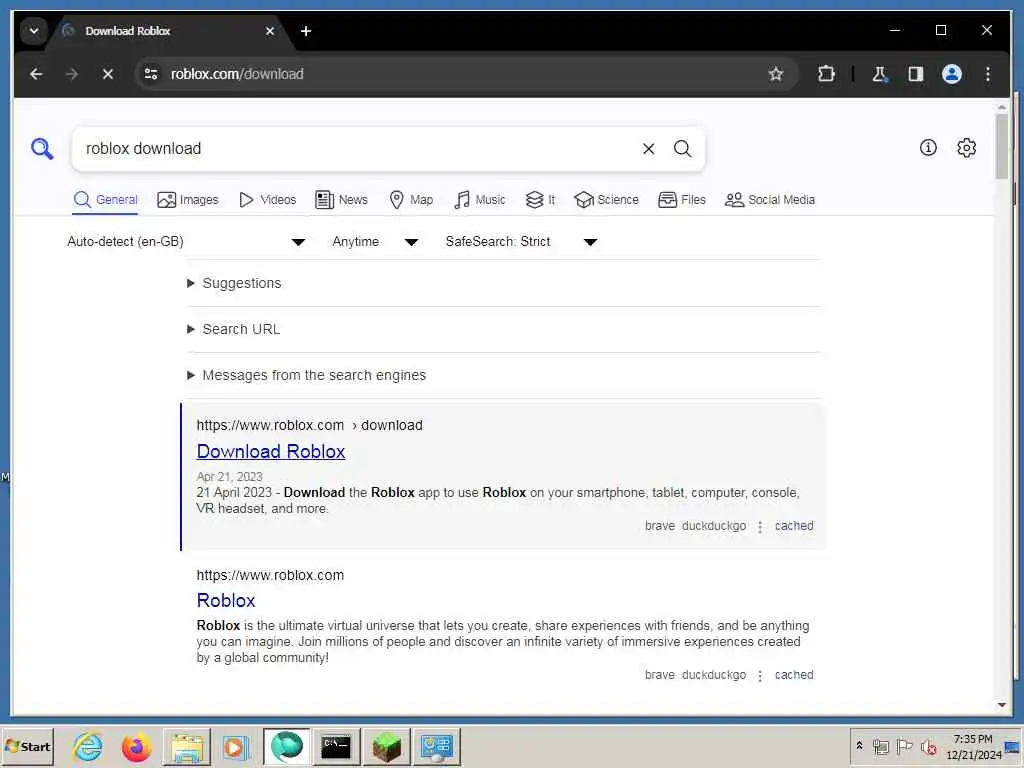Open options dots on Download Roblox result
The image size is (1024, 768).
(x=760, y=526)
